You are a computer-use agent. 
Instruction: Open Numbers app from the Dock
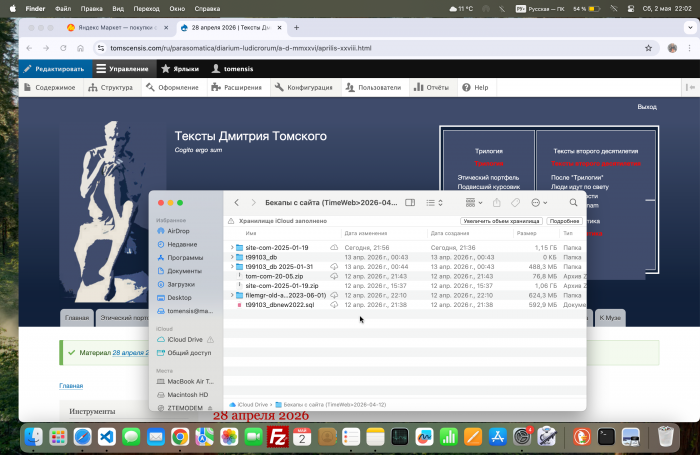pos(449,437)
